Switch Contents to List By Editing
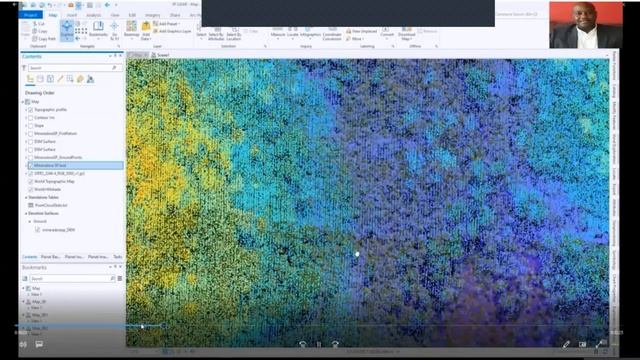The image size is (640, 360). click(x=60, y=79)
